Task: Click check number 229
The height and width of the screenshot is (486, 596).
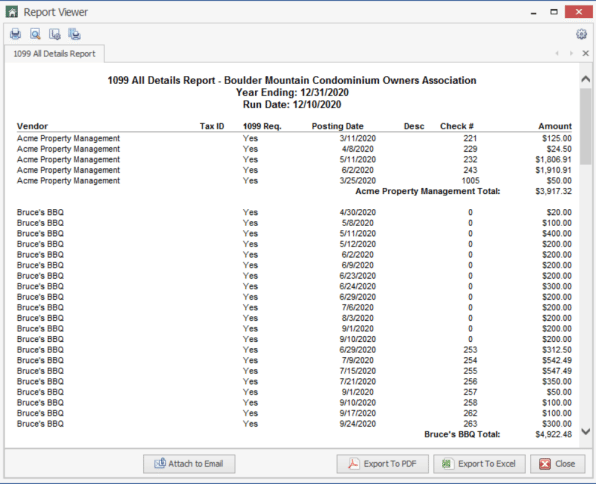Action: (470, 149)
